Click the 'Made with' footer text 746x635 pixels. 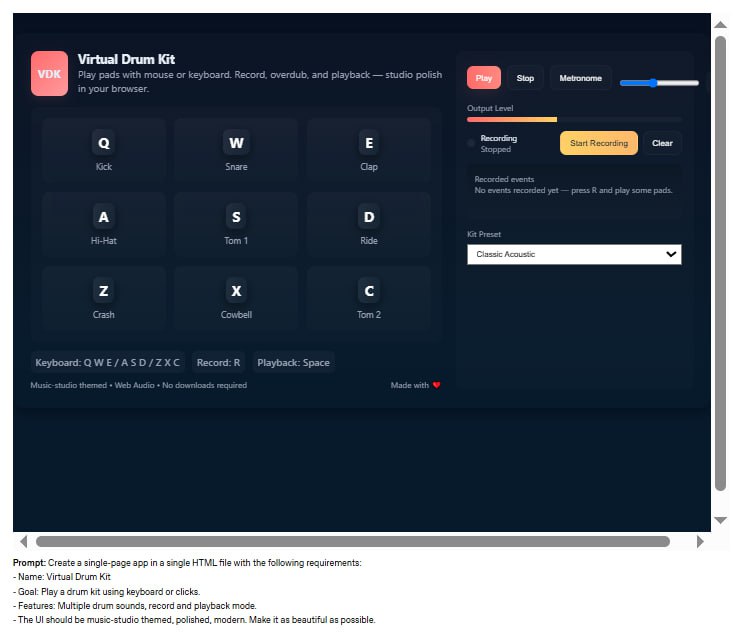click(x=410, y=385)
